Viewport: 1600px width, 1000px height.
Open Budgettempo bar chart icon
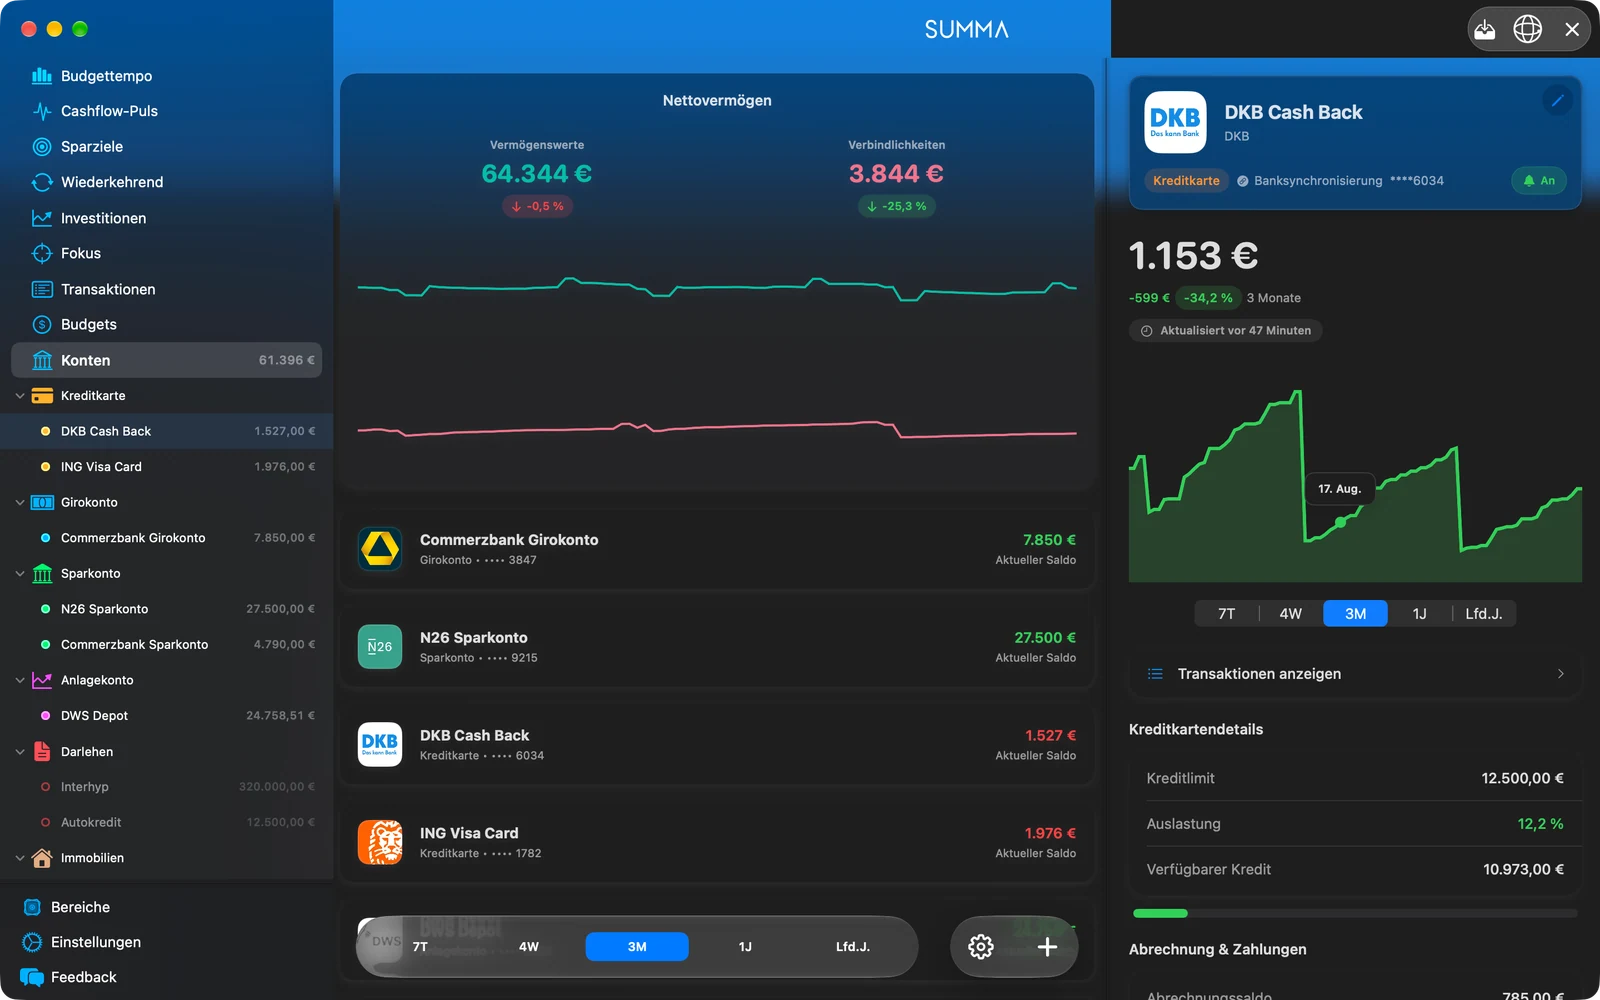[x=42, y=76]
